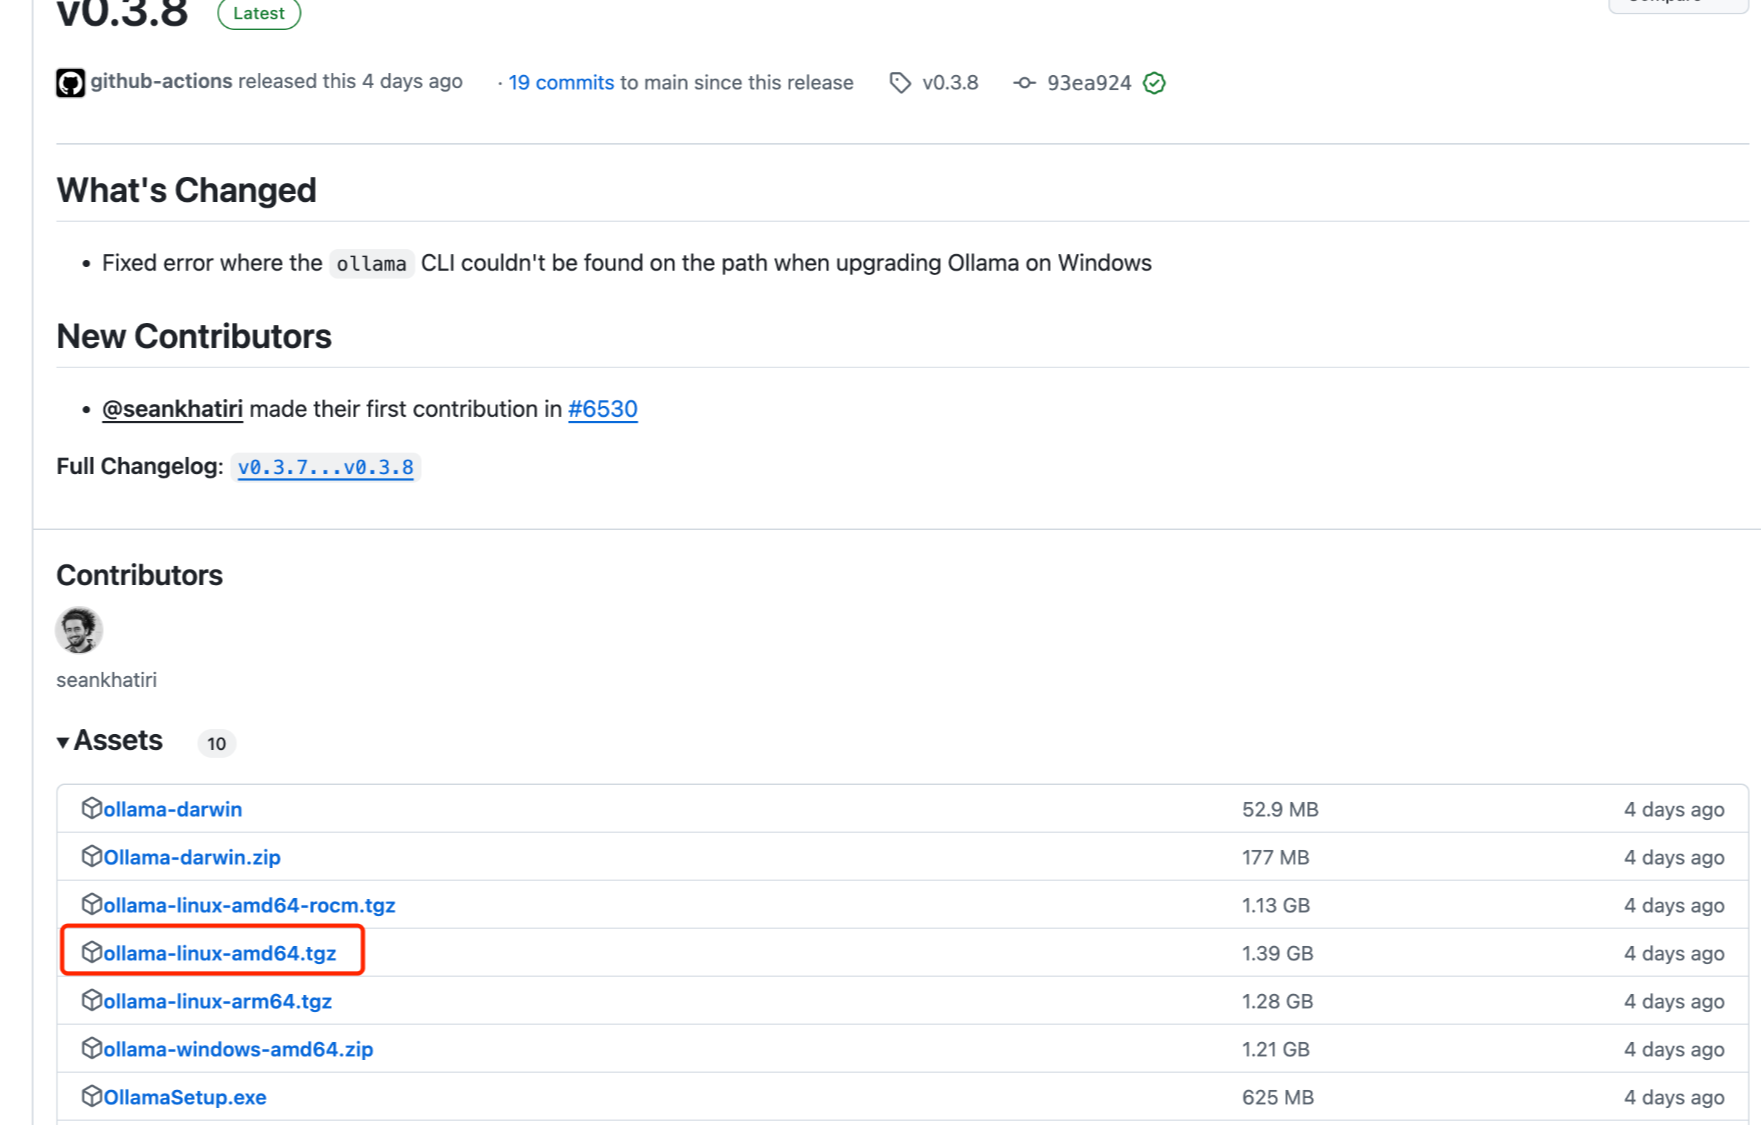This screenshot has height=1125, width=1761.
Task: Download Ollama-darwin.zip
Action: coord(192,857)
